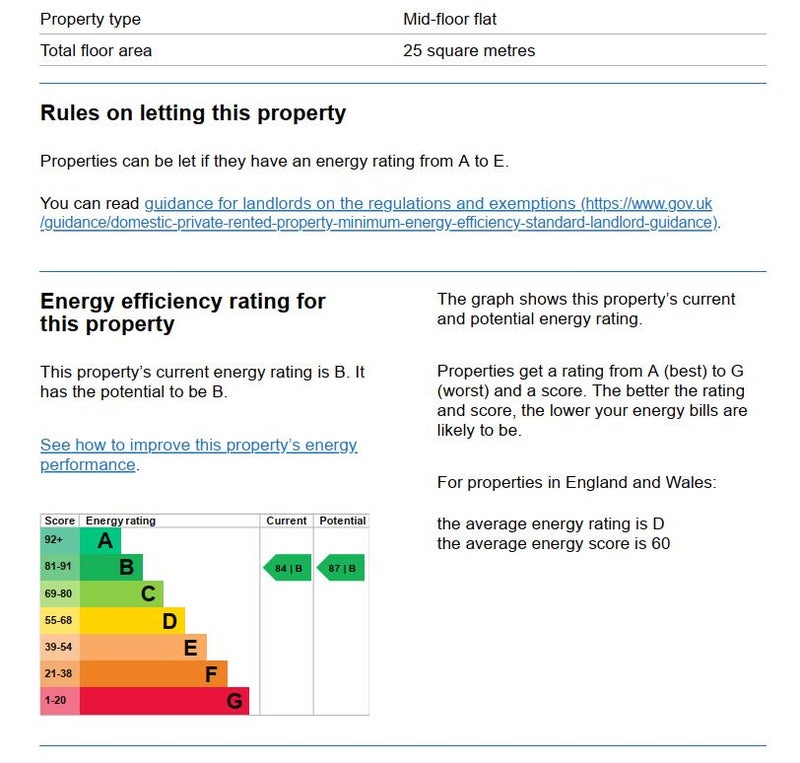The image size is (800, 763).
Task: Click the orange E rating band
Action: (144, 647)
